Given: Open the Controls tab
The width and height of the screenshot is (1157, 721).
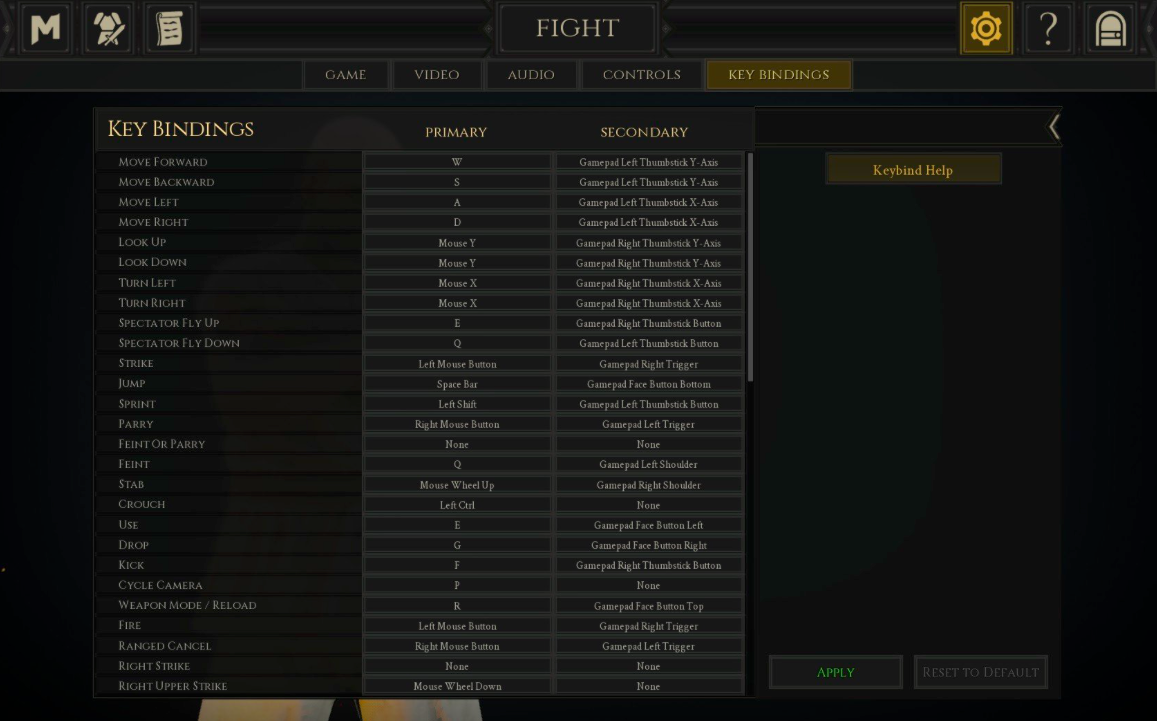Looking at the screenshot, I should point(641,75).
